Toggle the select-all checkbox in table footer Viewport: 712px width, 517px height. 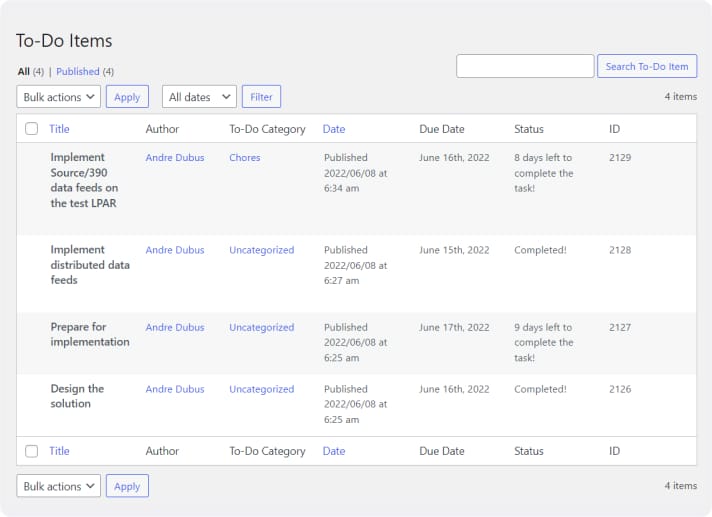click(x=32, y=451)
